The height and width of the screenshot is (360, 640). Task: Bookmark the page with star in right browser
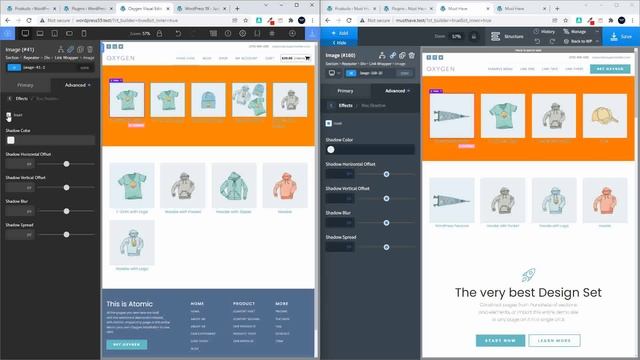pos(565,20)
